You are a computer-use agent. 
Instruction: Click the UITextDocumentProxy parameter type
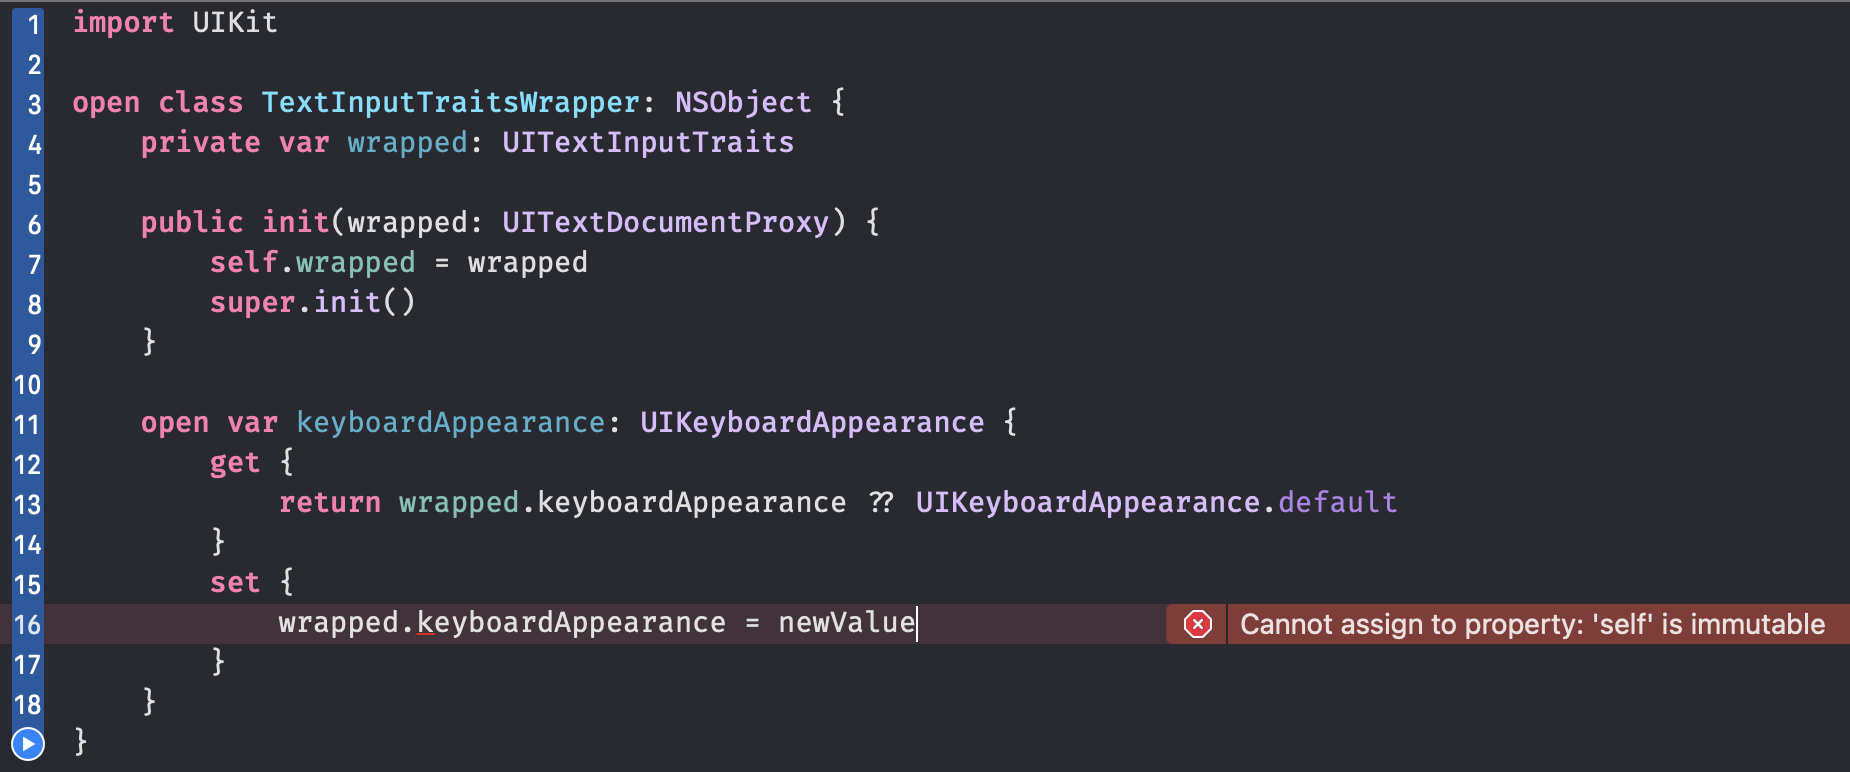[x=665, y=223]
